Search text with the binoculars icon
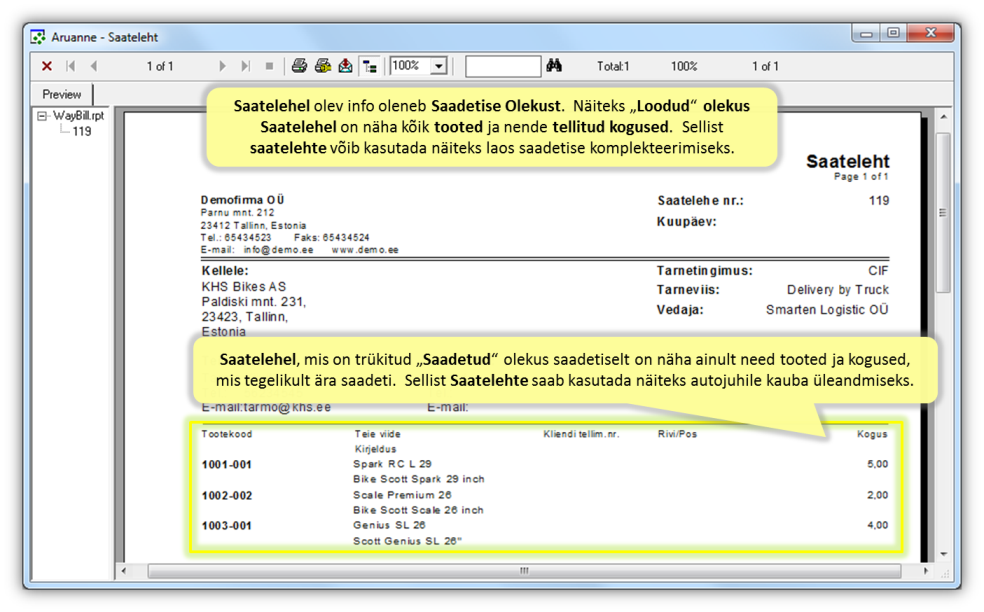 (x=554, y=66)
